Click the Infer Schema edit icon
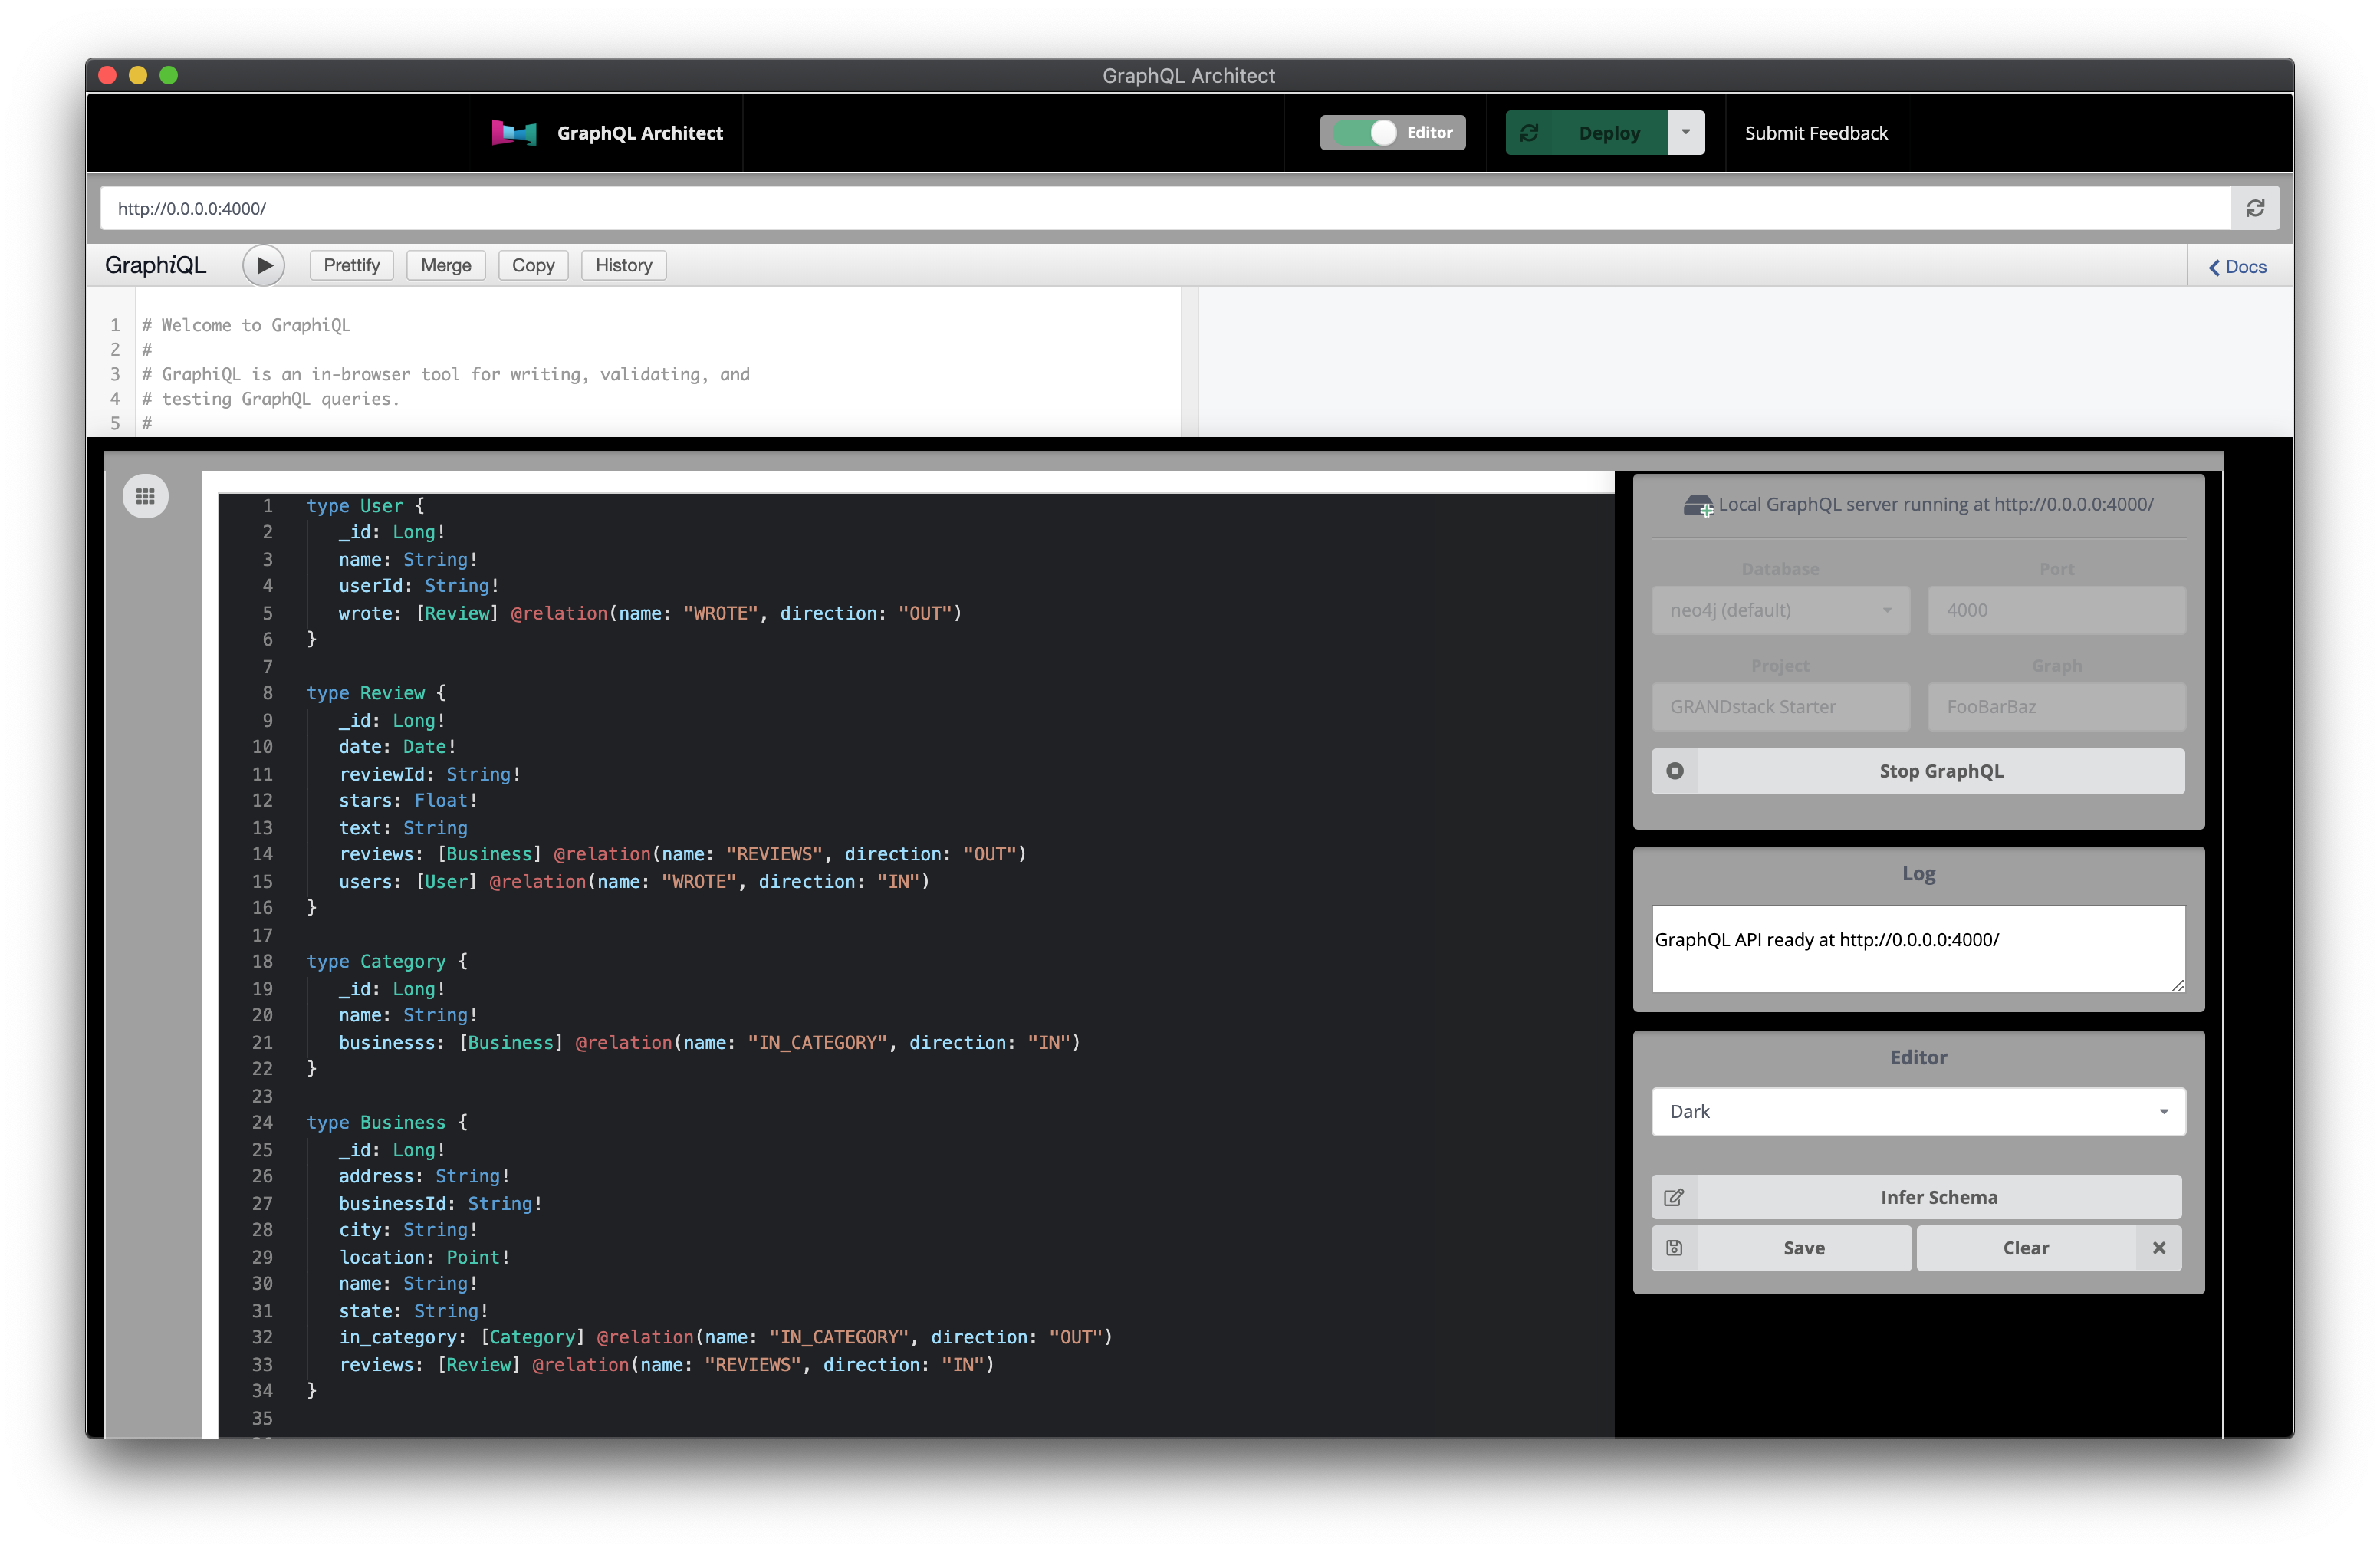Image resolution: width=2380 pixels, height=1552 pixels. pos(1674,1197)
